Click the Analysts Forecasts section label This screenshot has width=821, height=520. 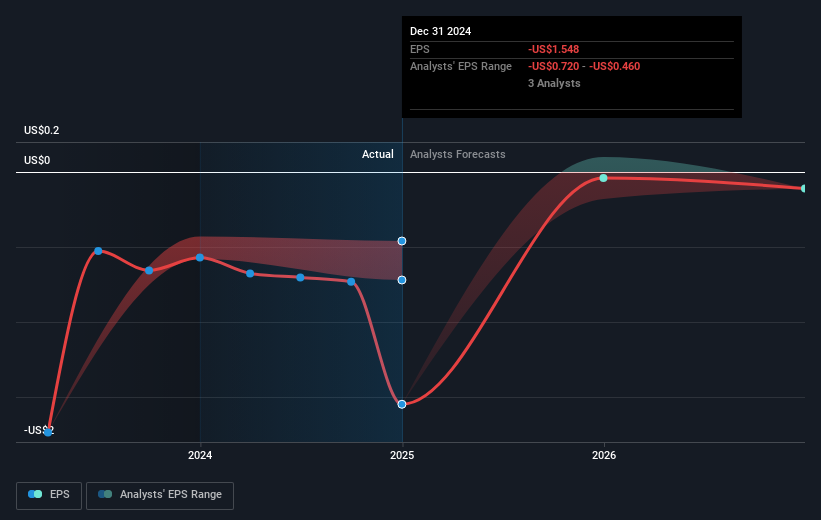point(458,154)
